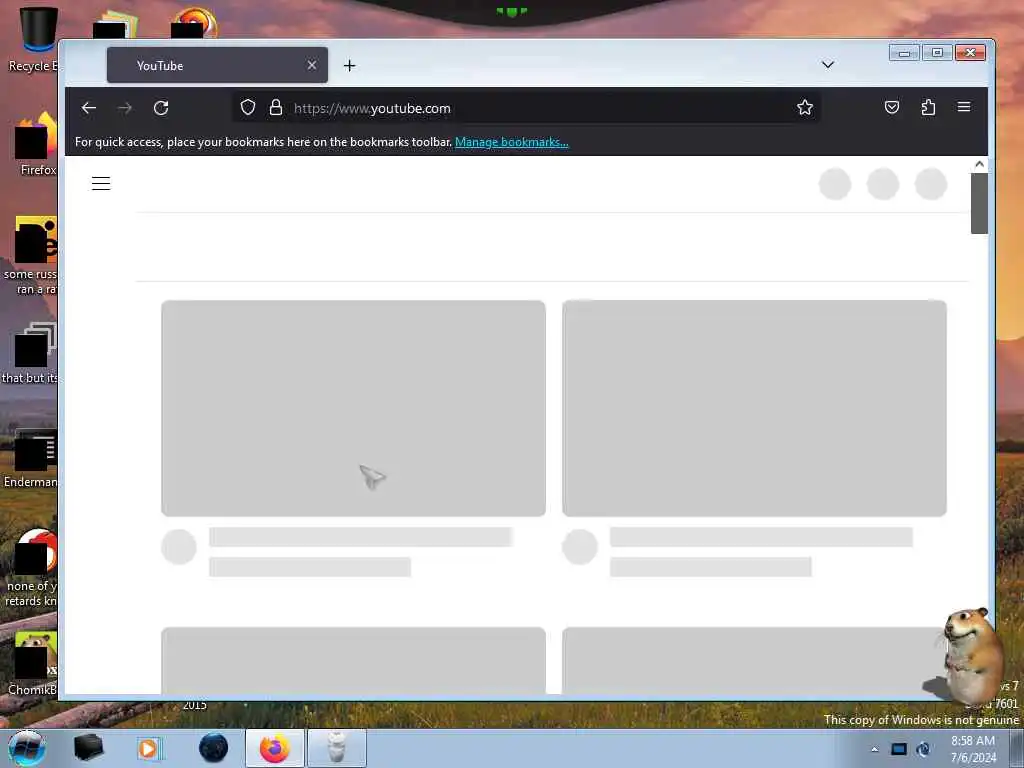This screenshot has height=768, width=1024.
Task: Open a new tab with the plus button
Action: pyautogui.click(x=349, y=65)
